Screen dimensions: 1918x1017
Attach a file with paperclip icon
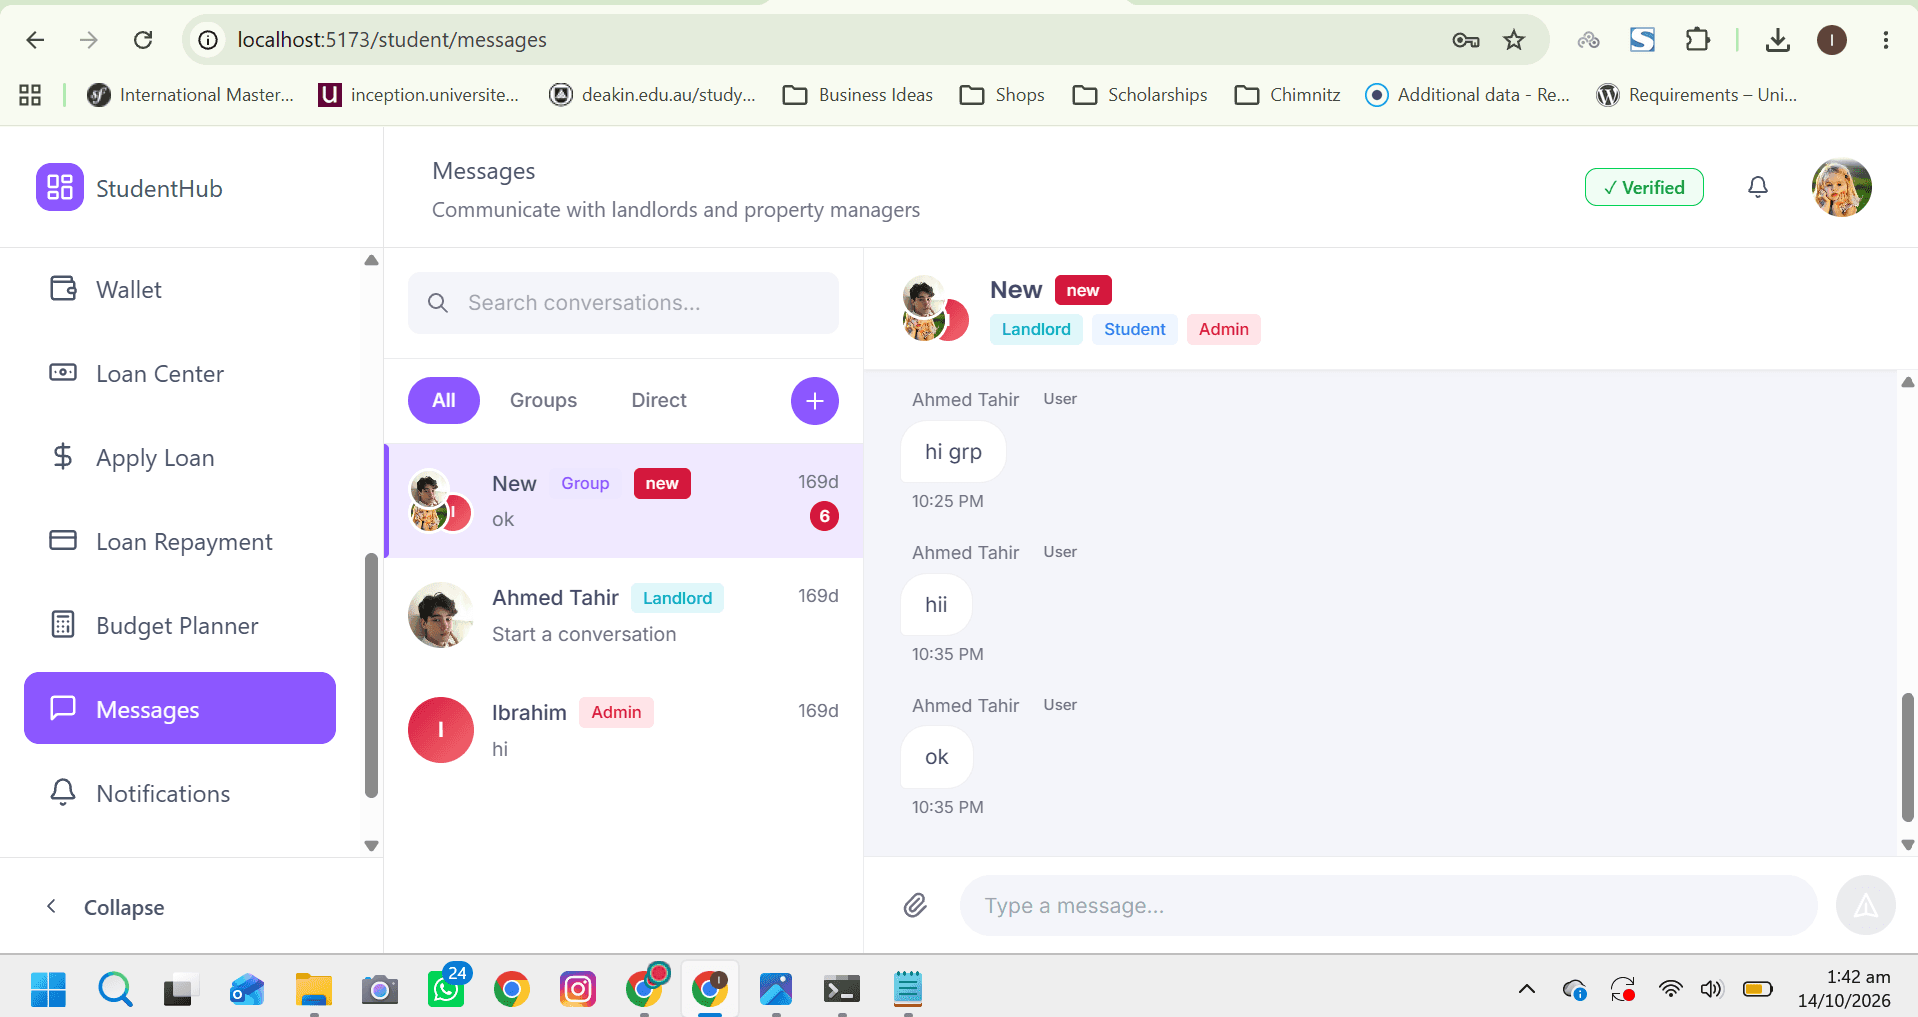(915, 906)
